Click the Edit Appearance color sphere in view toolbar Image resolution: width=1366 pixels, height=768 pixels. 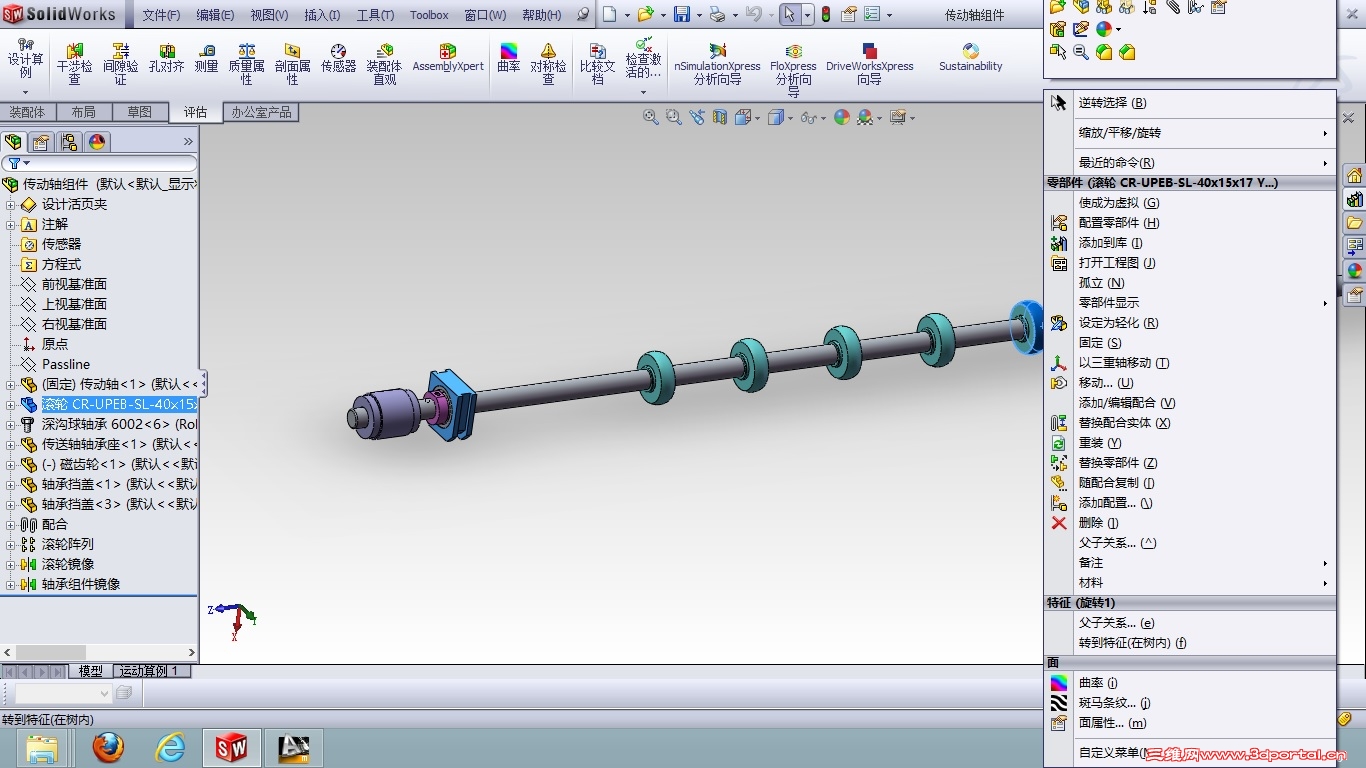click(842, 117)
